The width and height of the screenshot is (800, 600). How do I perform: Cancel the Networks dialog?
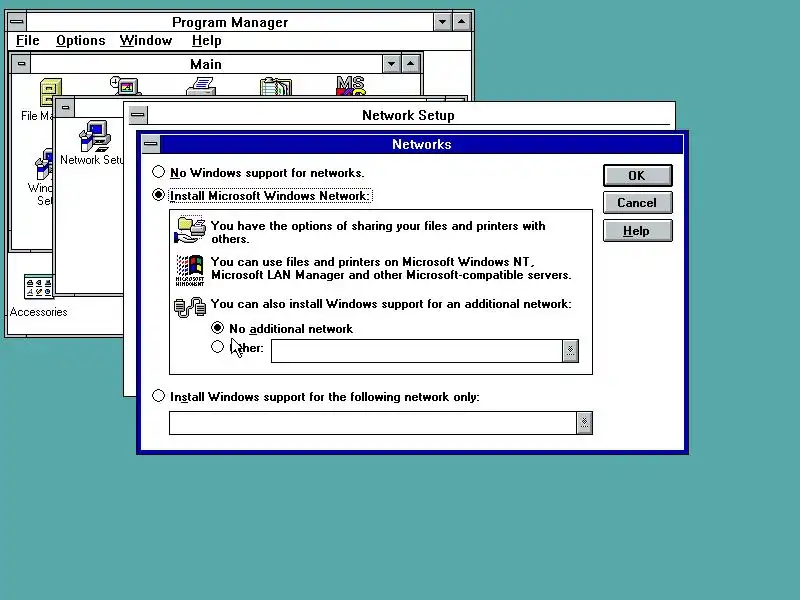[637, 203]
